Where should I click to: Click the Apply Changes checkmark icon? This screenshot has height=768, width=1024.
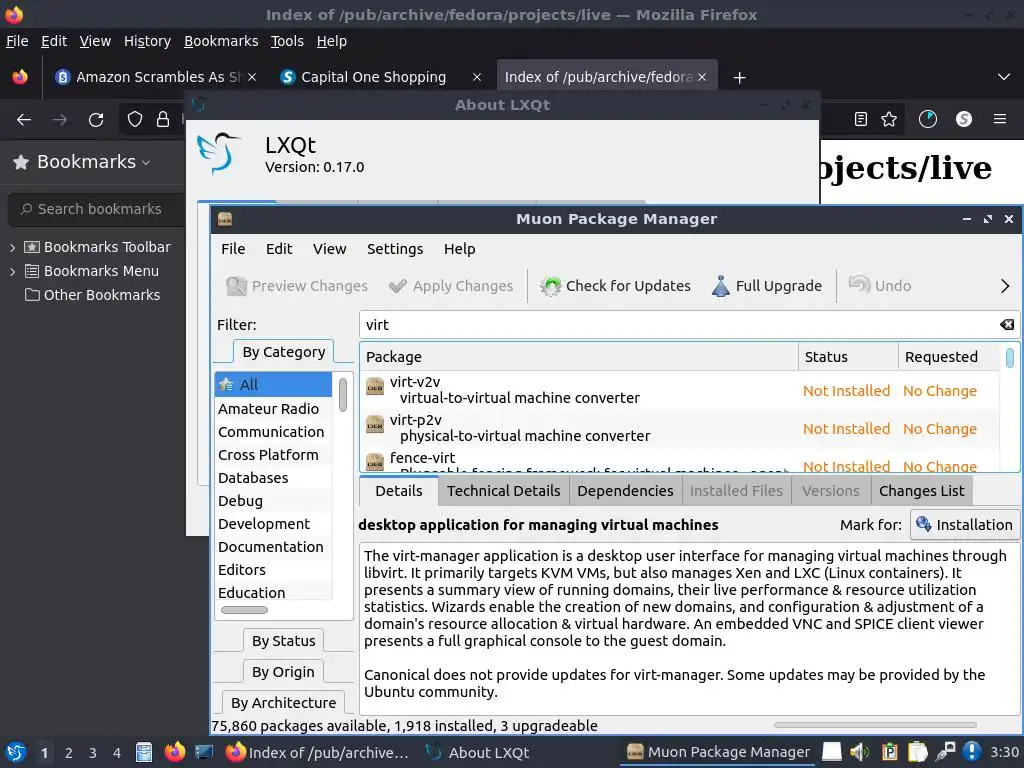click(x=397, y=286)
